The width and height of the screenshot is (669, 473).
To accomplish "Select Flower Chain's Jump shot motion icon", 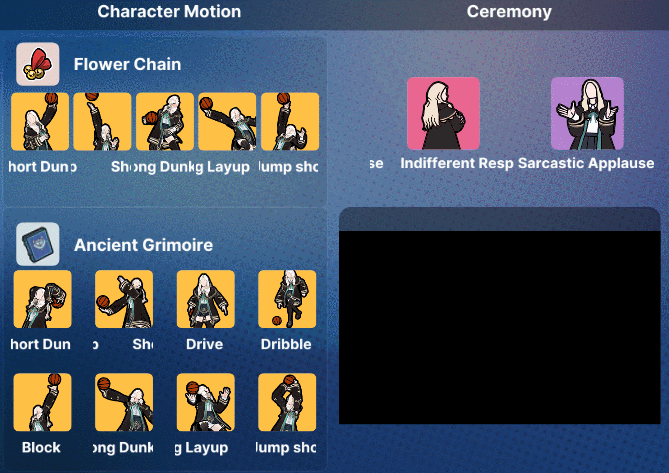I will coord(290,122).
